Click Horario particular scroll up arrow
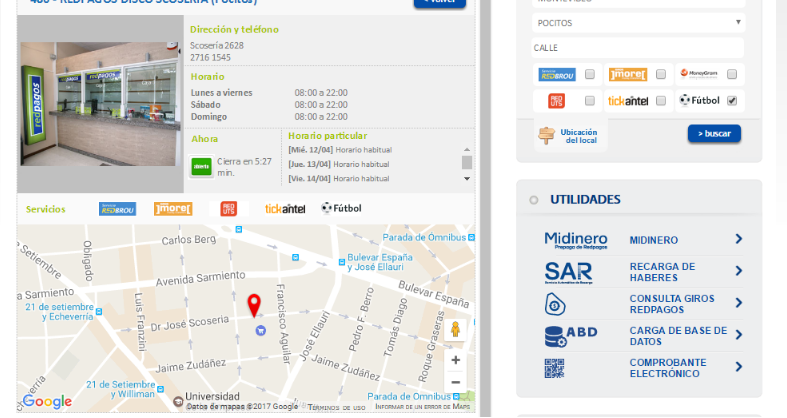Viewport: 787px width, 418px height. coord(467,150)
